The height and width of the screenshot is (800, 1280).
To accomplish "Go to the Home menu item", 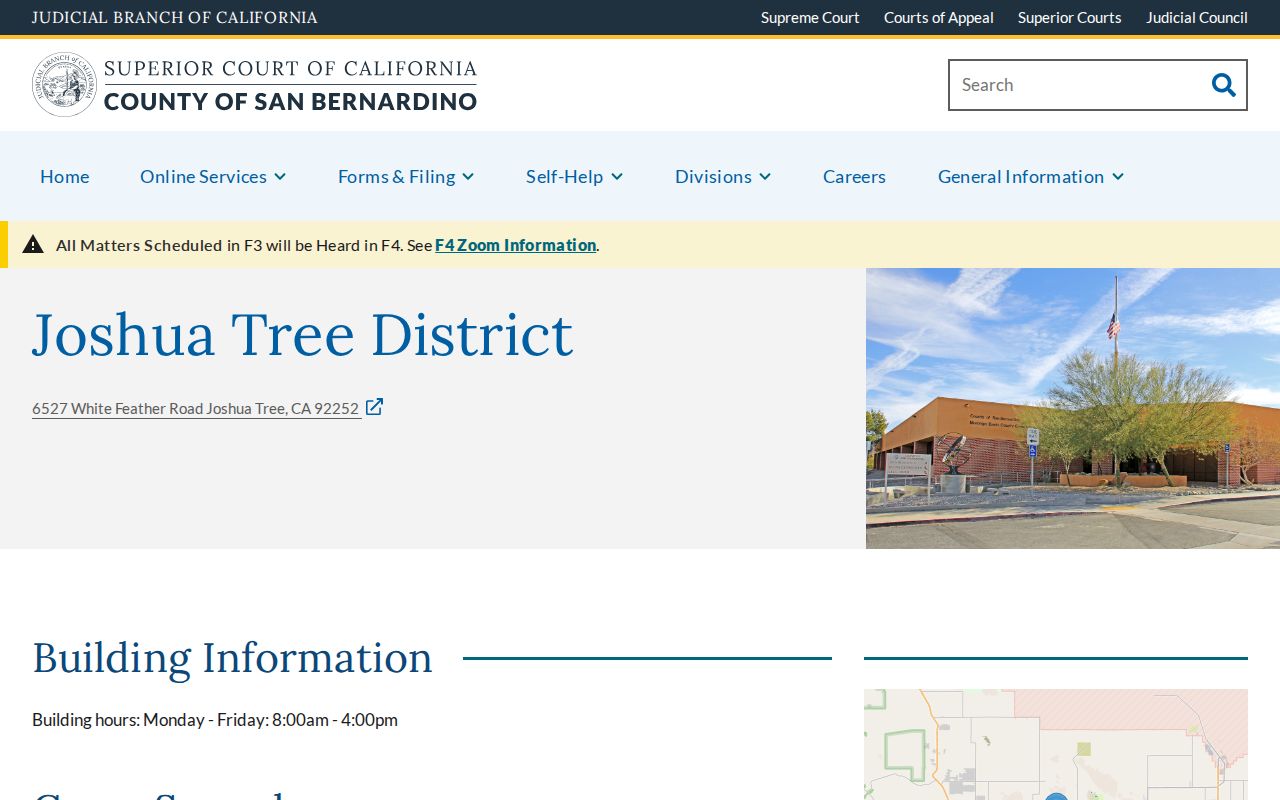I will coord(65,176).
